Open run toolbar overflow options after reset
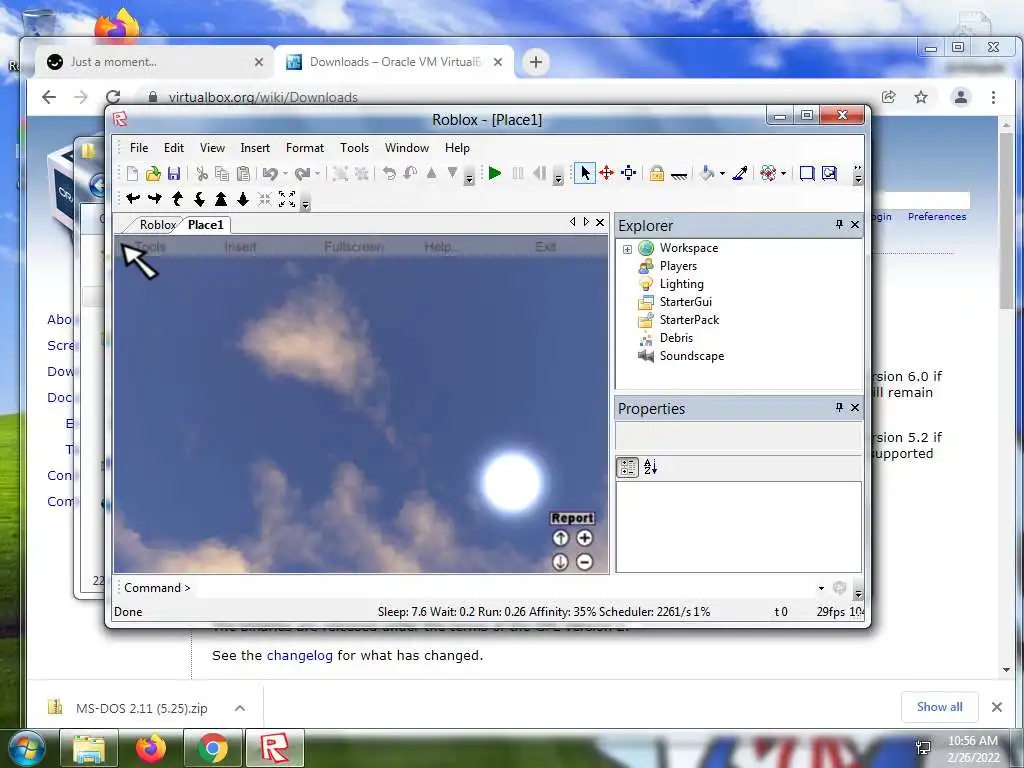Viewport: 1024px width, 768px height. [558, 177]
